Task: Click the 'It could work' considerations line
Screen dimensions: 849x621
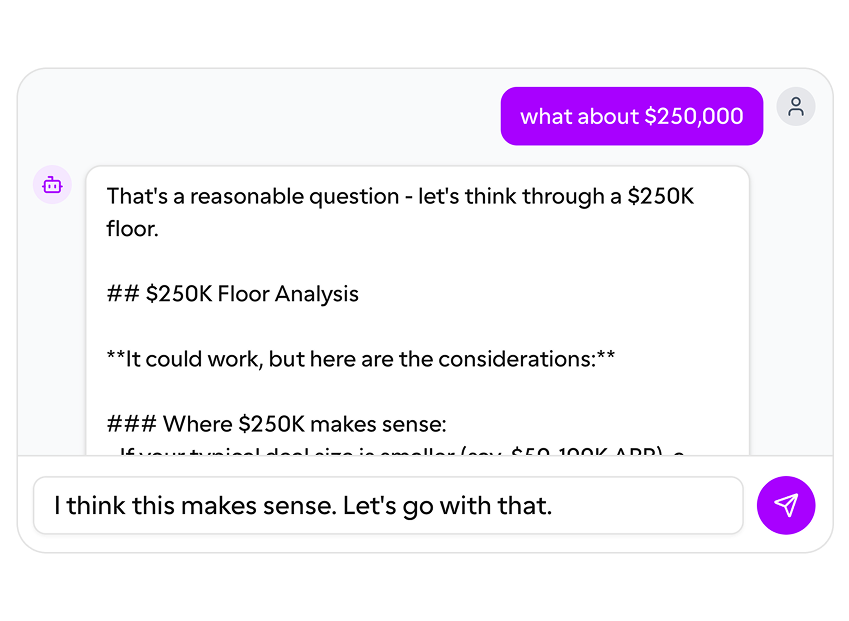Action: coord(360,359)
